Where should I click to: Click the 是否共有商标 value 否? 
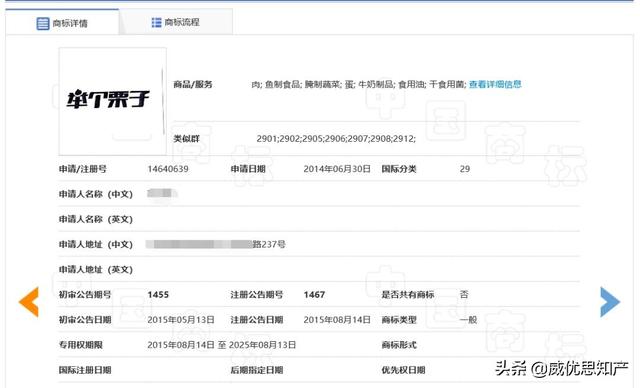coord(464,295)
